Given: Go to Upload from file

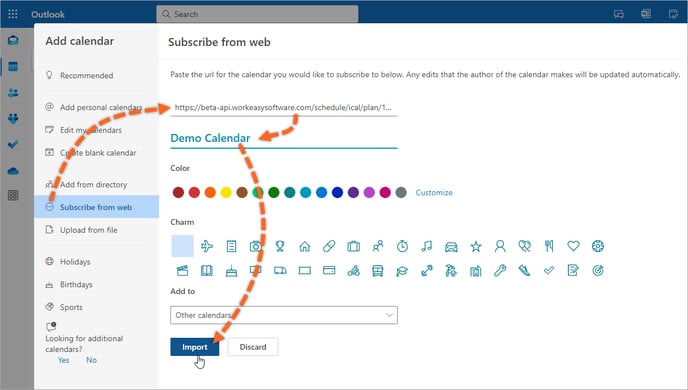Looking at the screenshot, I should click(x=89, y=230).
